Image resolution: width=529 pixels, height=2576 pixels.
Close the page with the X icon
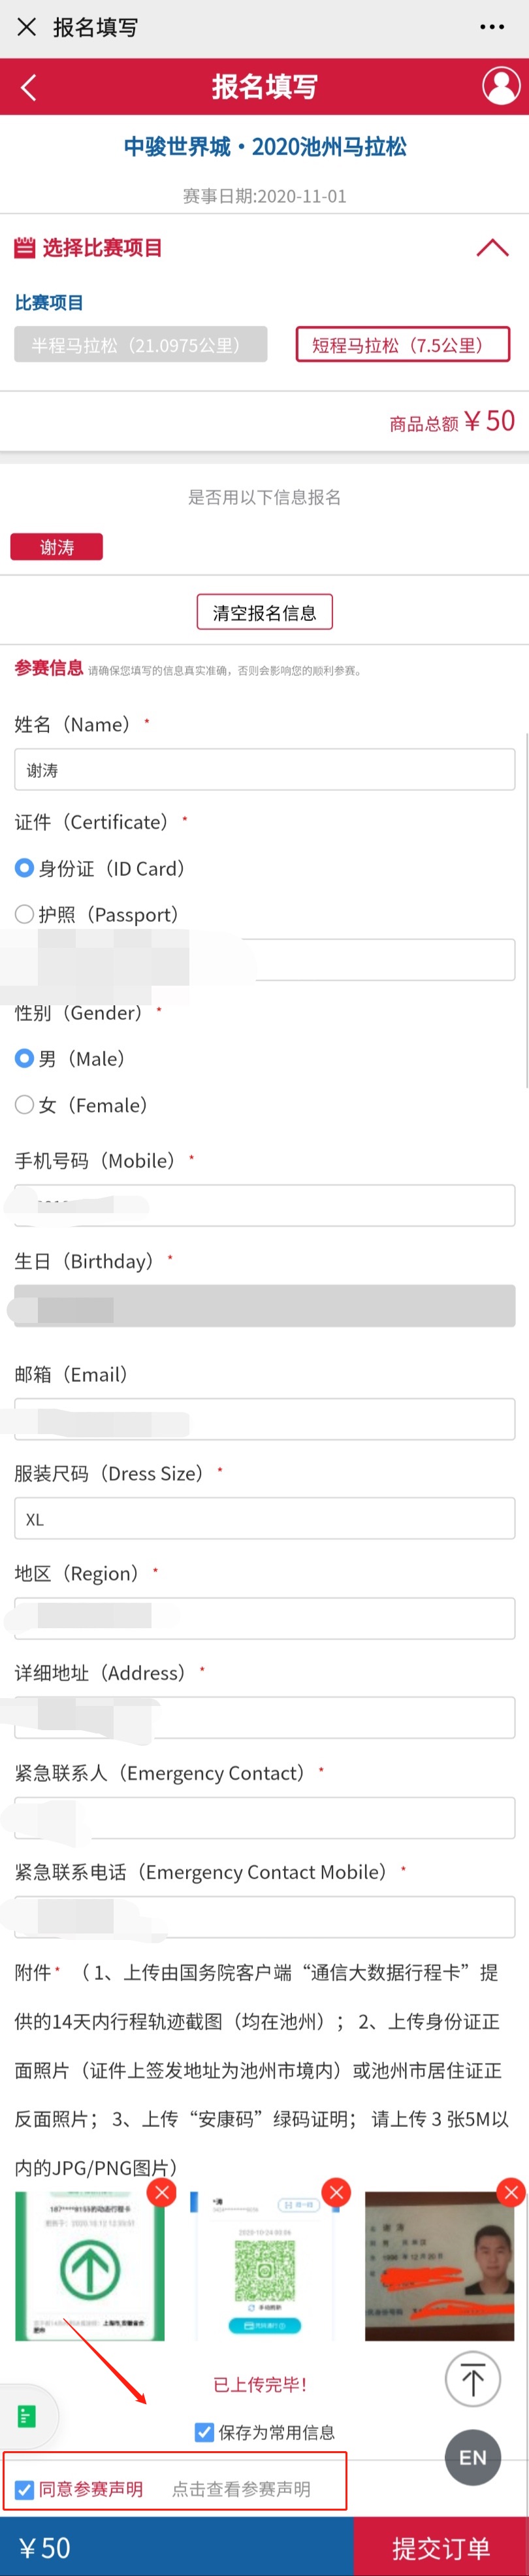27,27
